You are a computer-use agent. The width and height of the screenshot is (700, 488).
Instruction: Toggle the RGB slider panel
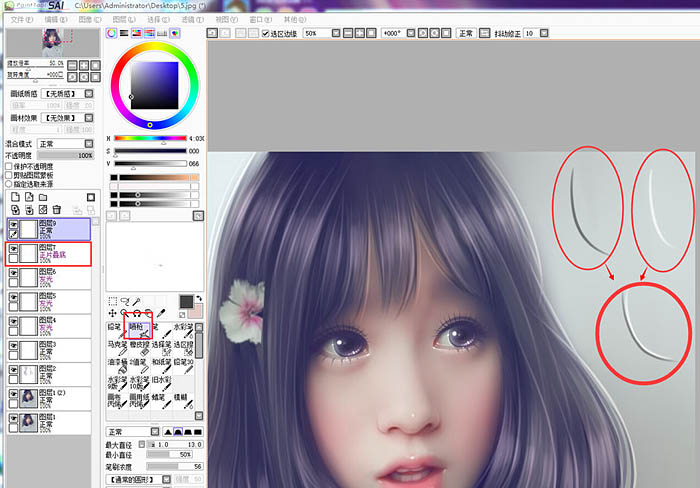click(x=124, y=33)
